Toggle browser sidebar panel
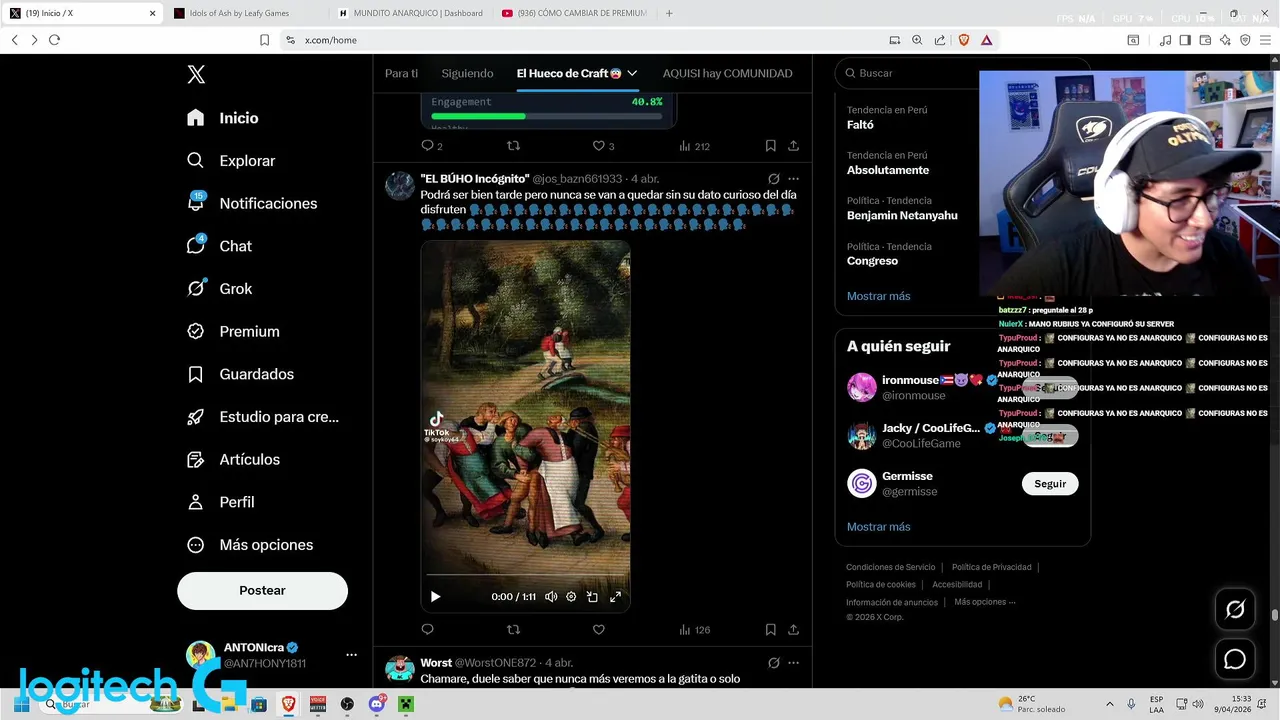Image resolution: width=1280 pixels, height=720 pixels. tap(1185, 40)
